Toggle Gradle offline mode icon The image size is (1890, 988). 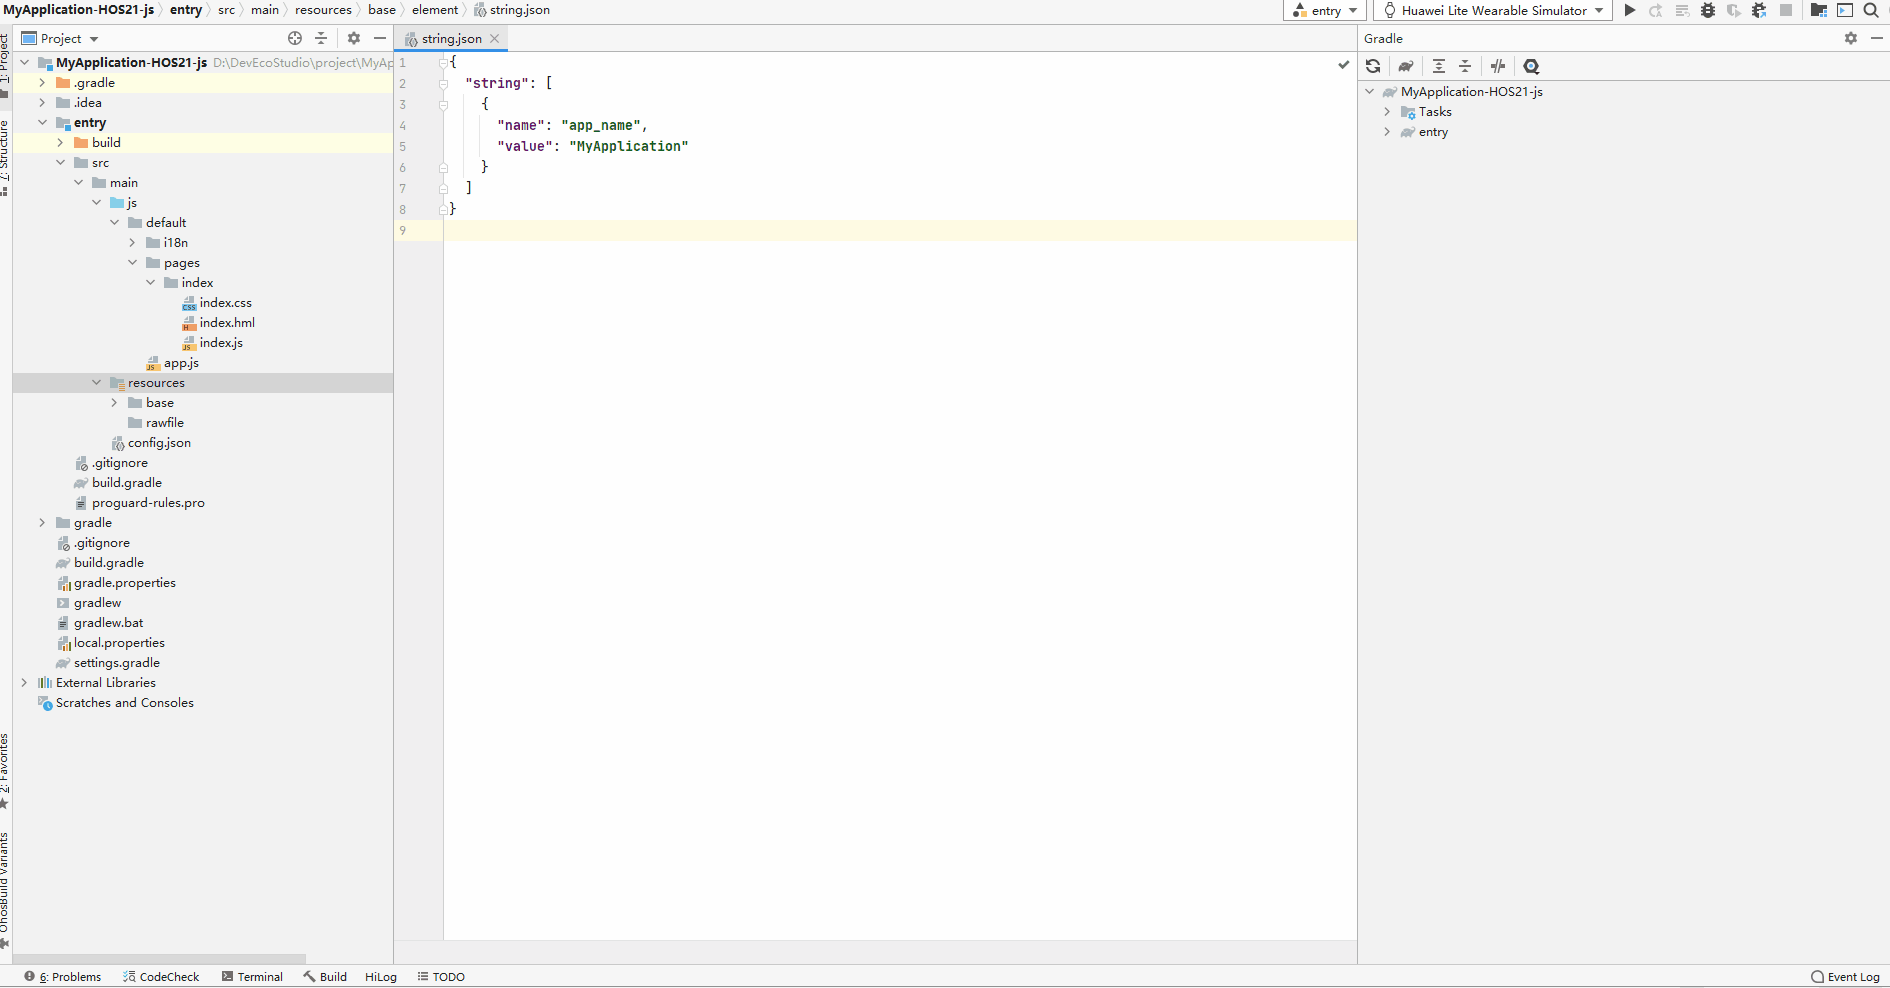1498,66
